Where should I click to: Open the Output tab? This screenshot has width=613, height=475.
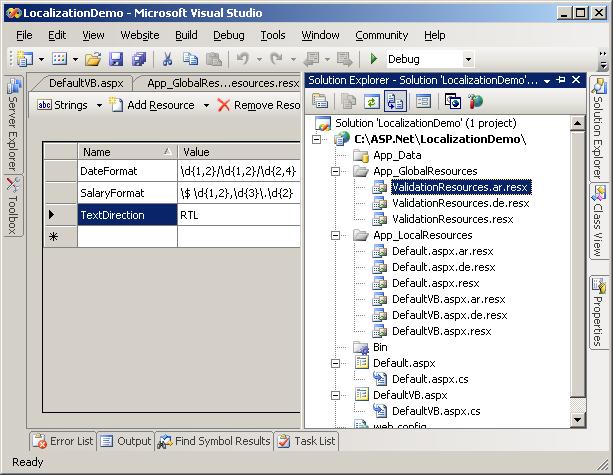coord(126,441)
